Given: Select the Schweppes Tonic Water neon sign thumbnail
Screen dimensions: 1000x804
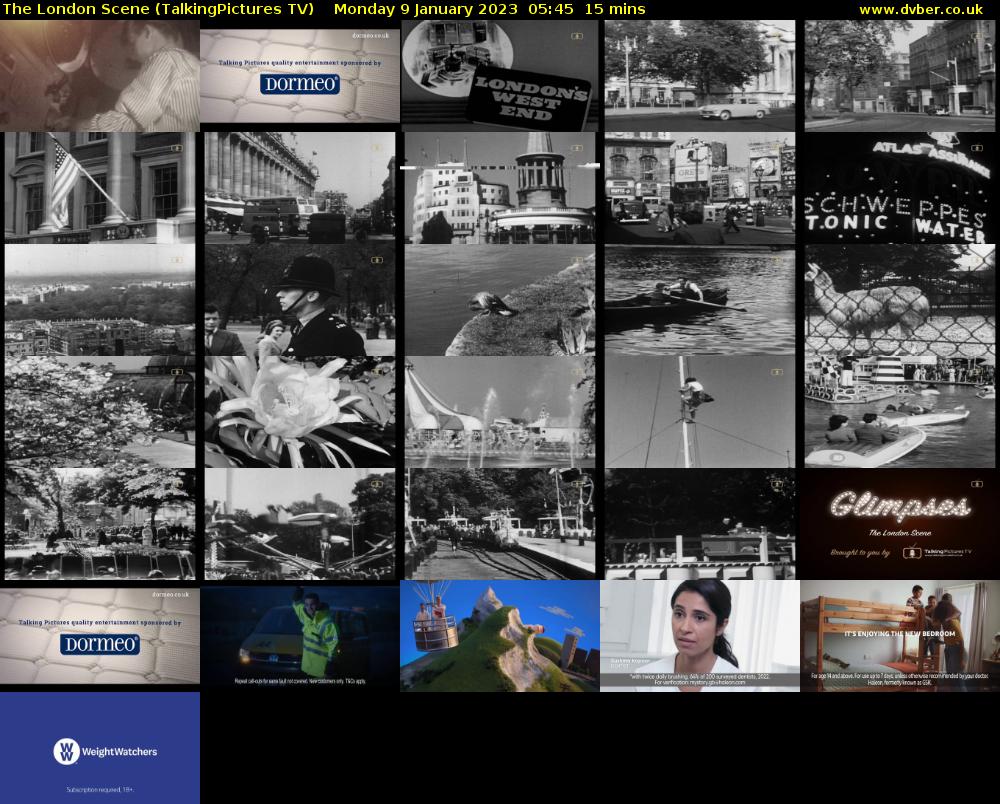Looking at the screenshot, I should [x=899, y=187].
